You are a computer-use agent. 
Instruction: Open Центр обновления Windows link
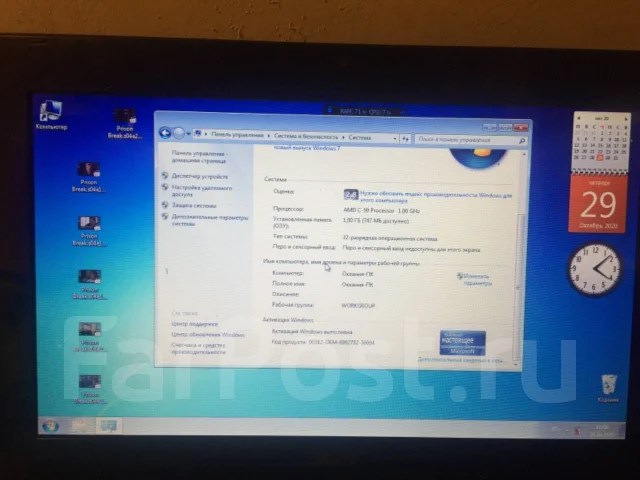point(208,334)
